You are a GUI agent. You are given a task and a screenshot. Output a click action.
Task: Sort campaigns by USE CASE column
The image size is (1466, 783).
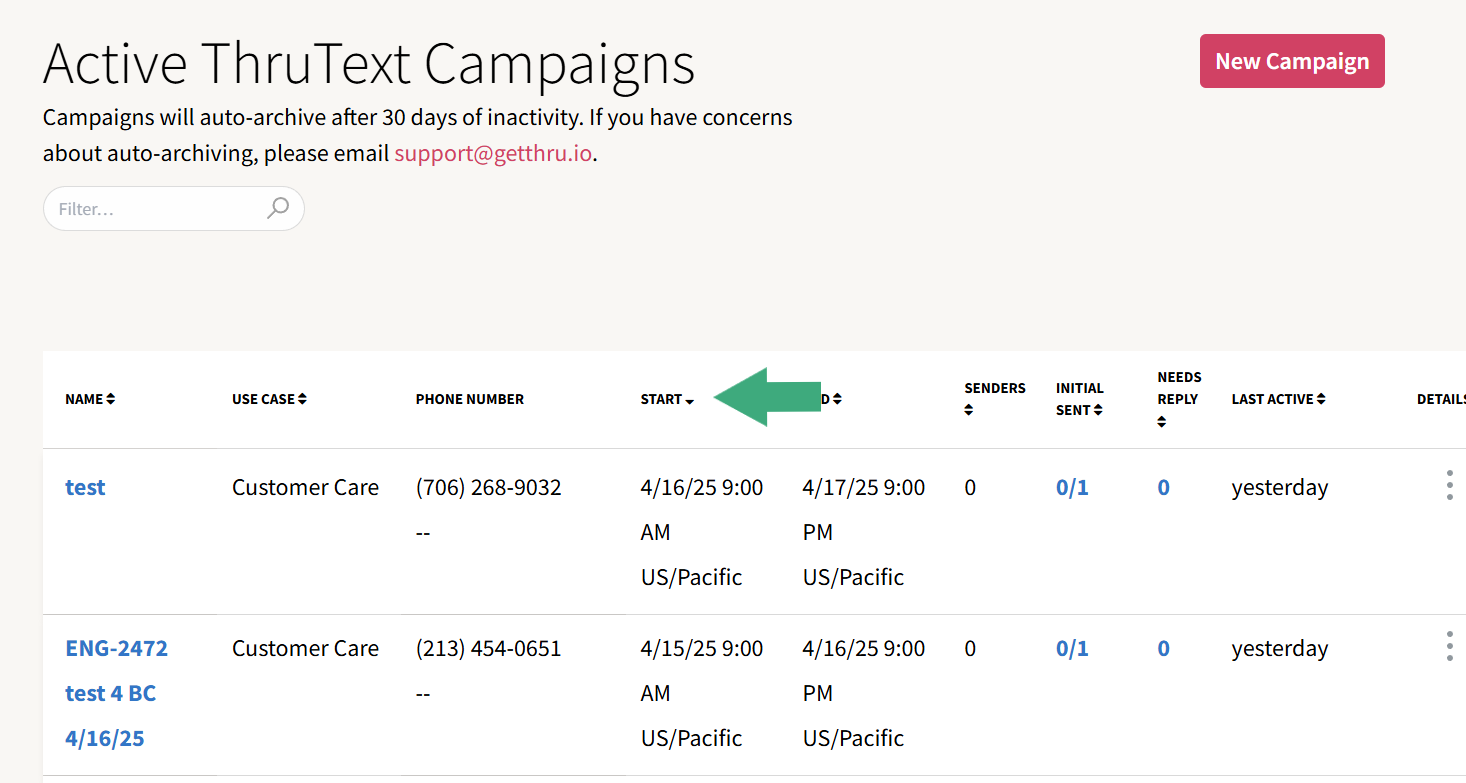(269, 399)
